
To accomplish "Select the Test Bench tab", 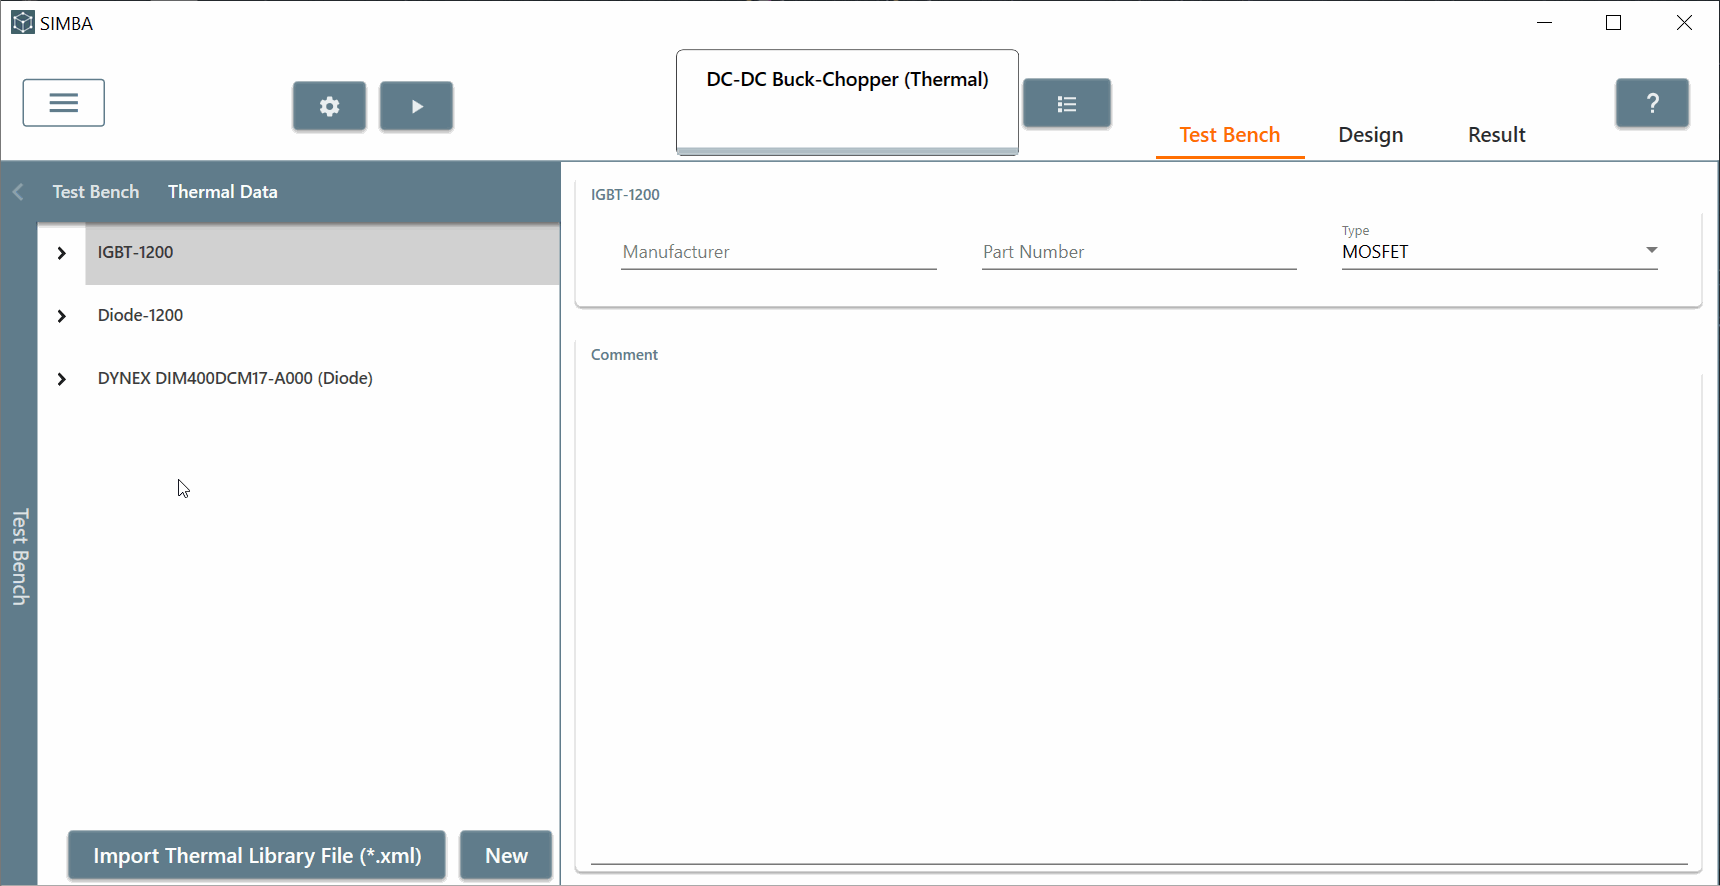I will [x=1229, y=135].
